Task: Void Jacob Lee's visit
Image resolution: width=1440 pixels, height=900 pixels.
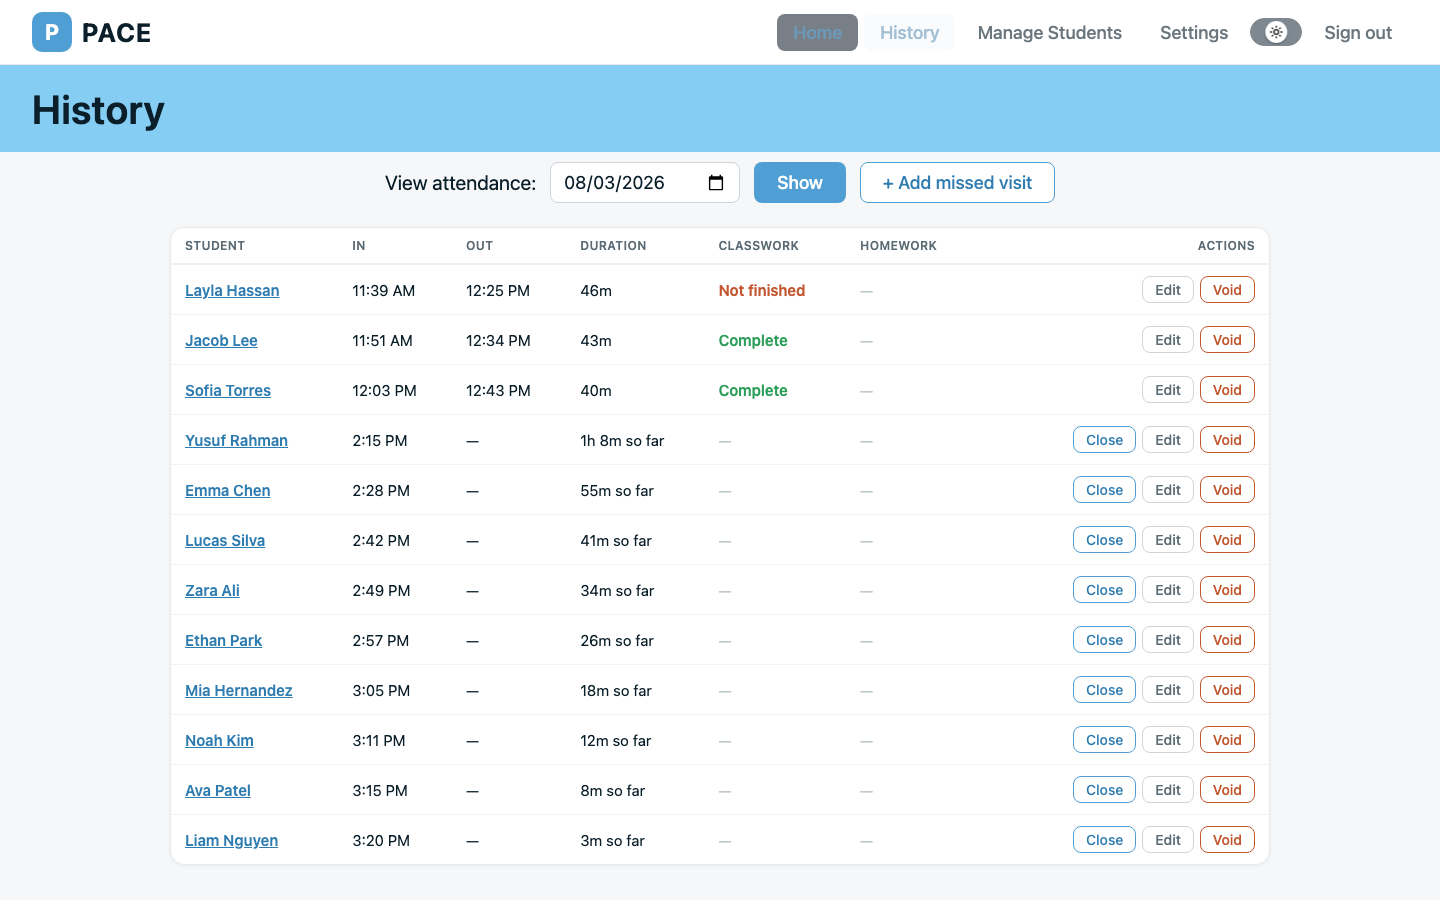Action: click(x=1227, y=340)
